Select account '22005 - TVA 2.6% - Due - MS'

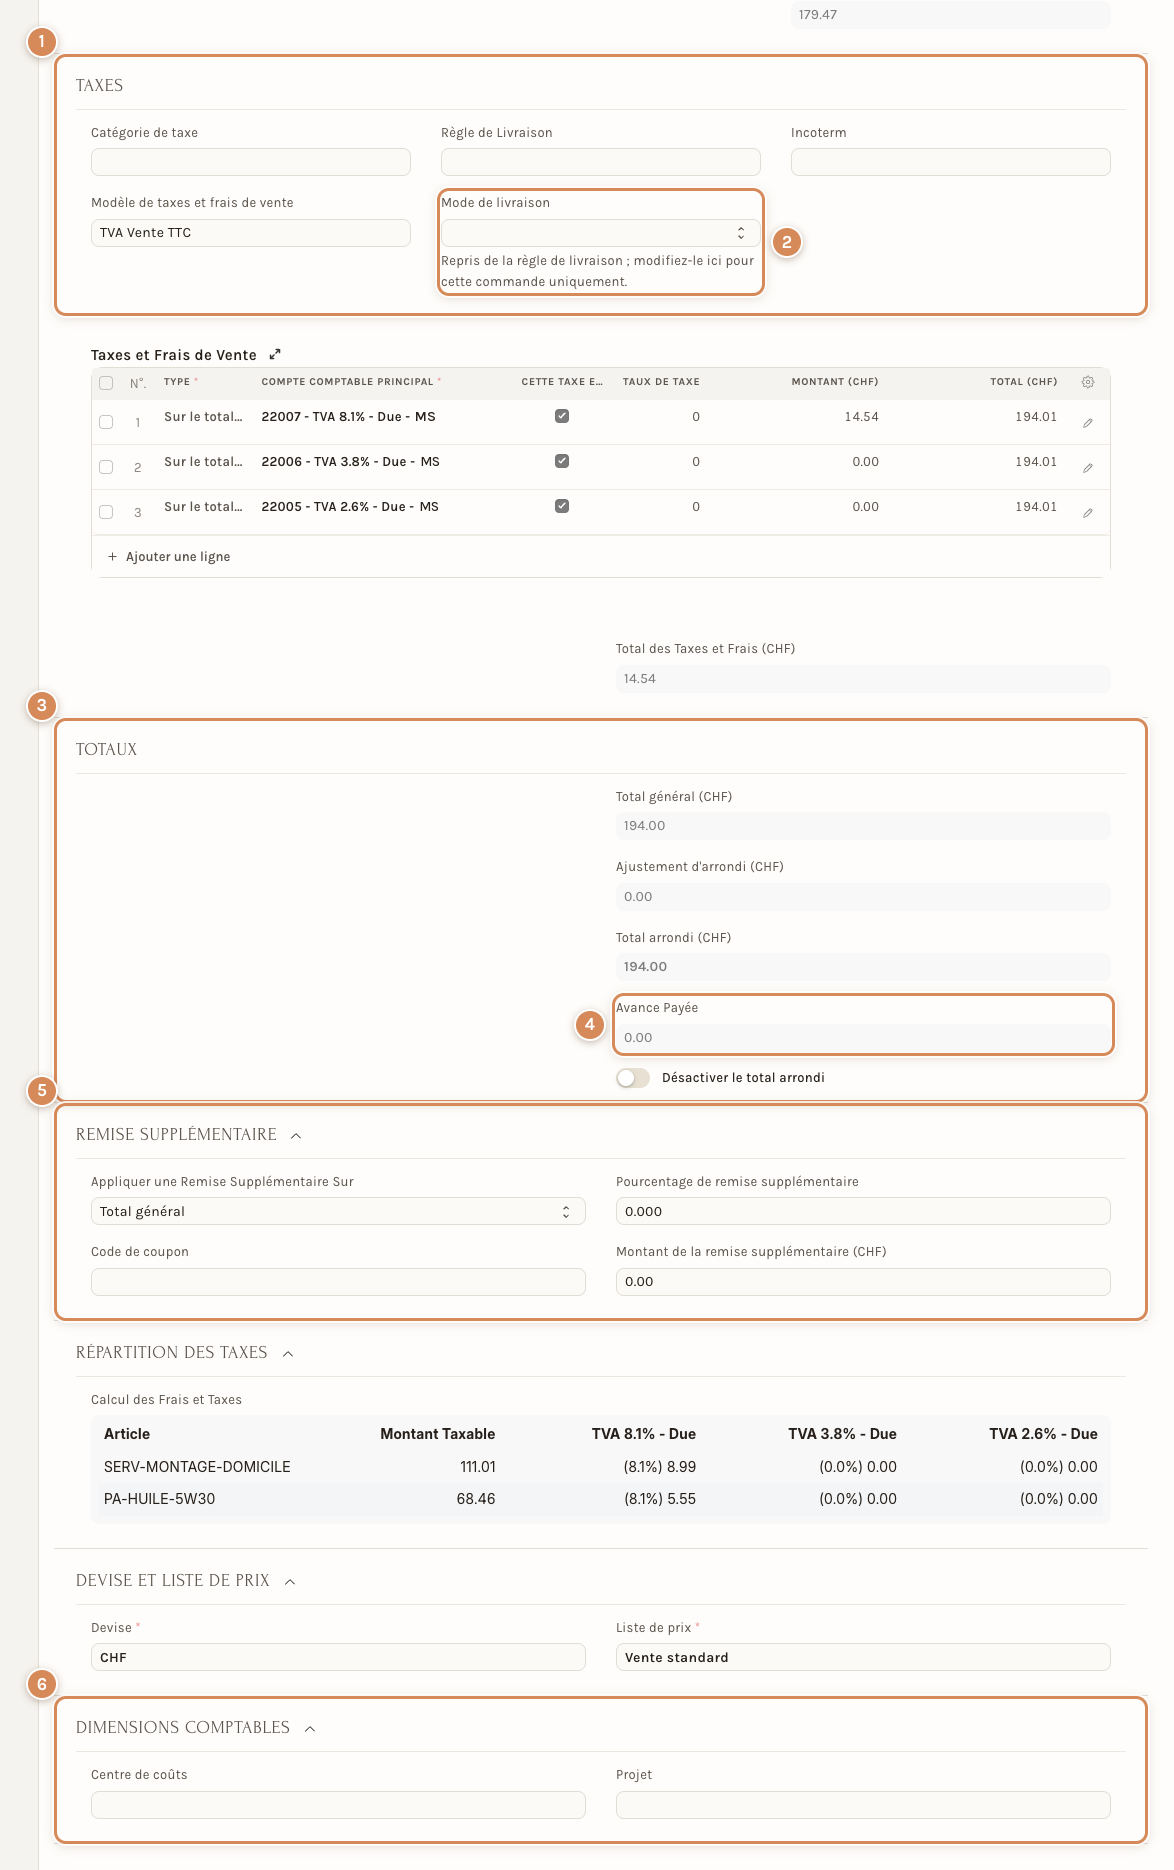point(350,507)
